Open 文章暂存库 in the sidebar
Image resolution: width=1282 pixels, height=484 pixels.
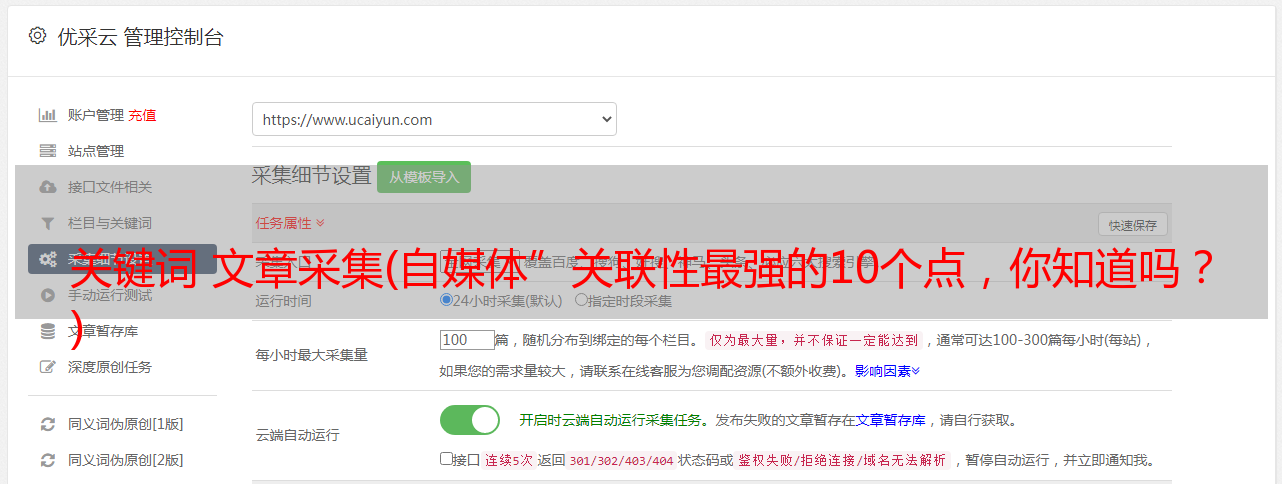(x=103, y=331)
